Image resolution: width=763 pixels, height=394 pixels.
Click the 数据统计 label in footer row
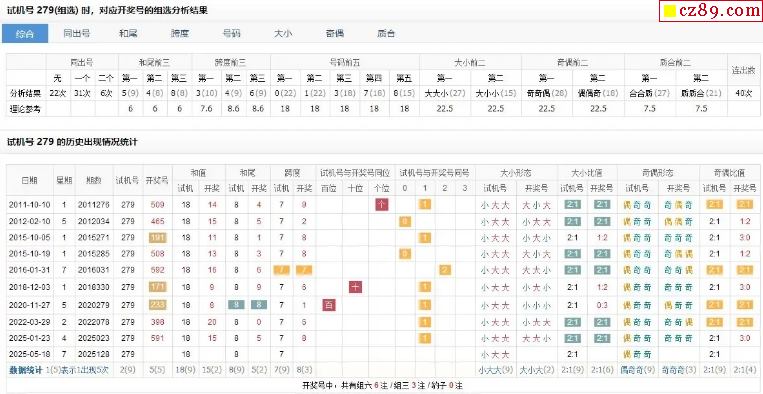pos(26,370)
